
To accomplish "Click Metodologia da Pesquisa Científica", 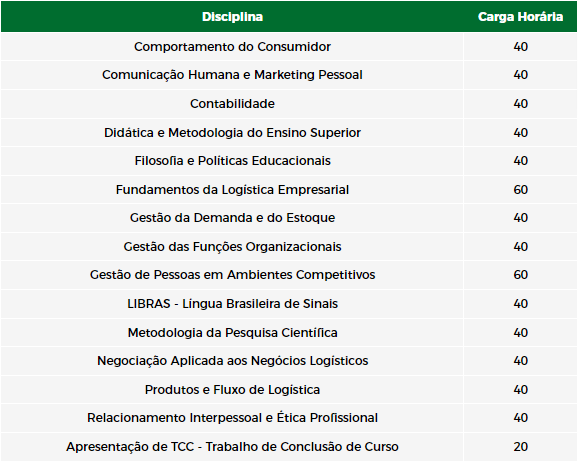I will [x=232, y=333].
